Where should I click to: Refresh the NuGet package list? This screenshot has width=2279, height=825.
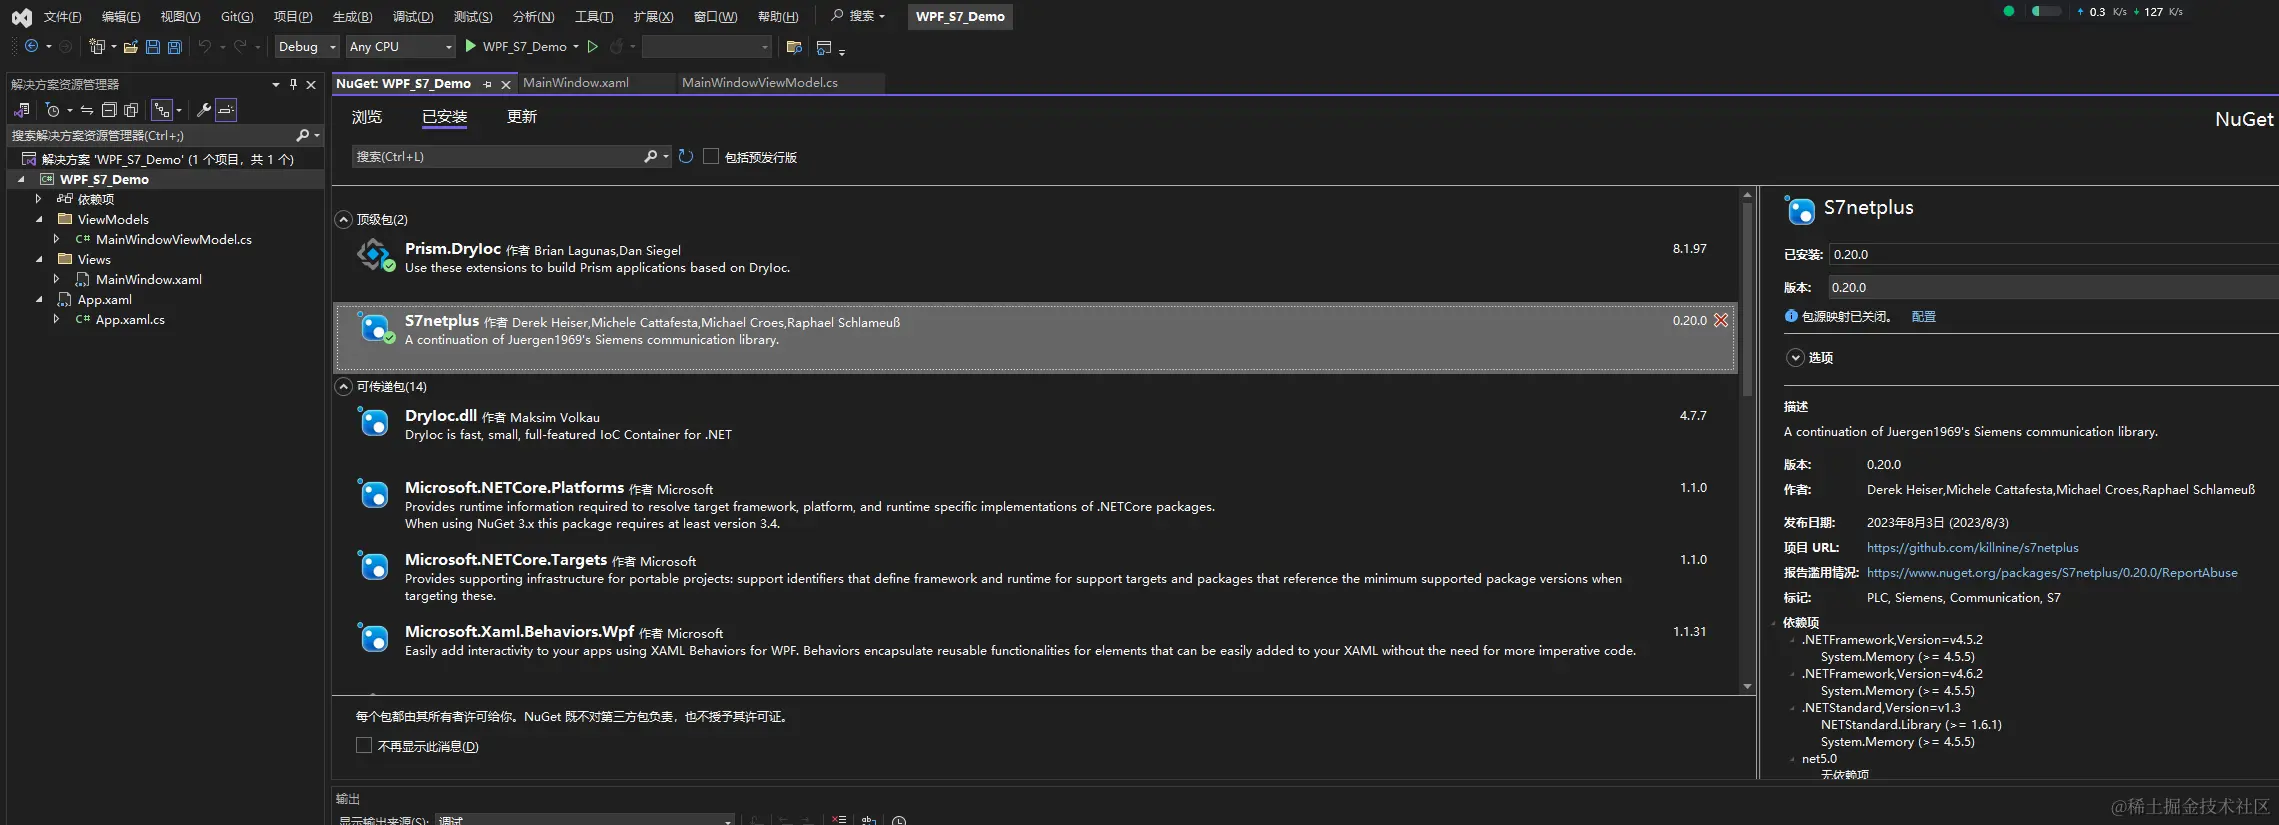(686, 157)
